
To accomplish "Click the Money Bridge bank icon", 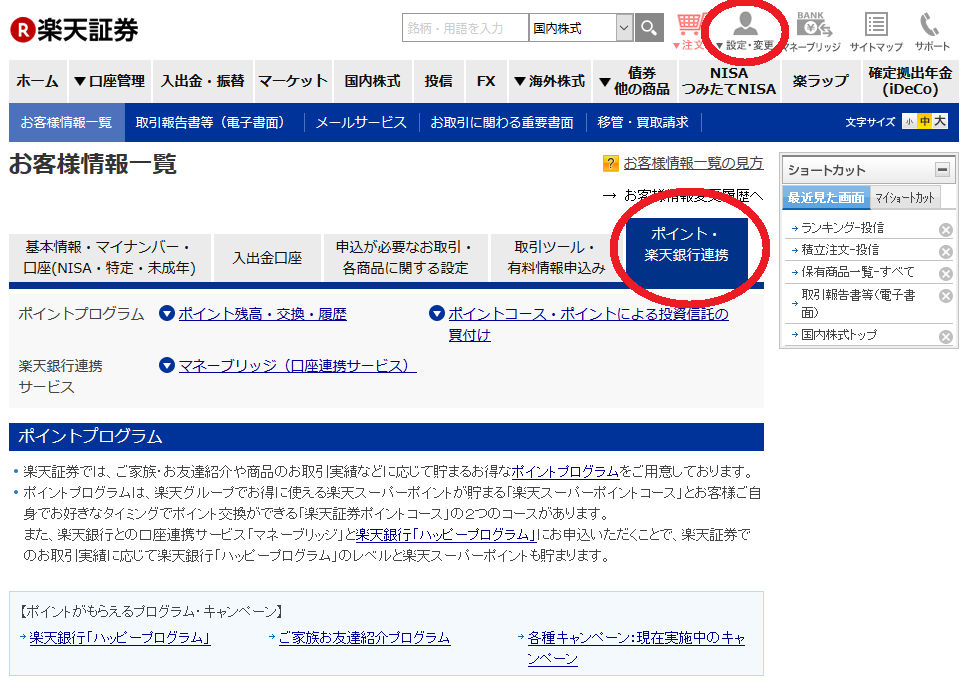I will tap(812, 30).
